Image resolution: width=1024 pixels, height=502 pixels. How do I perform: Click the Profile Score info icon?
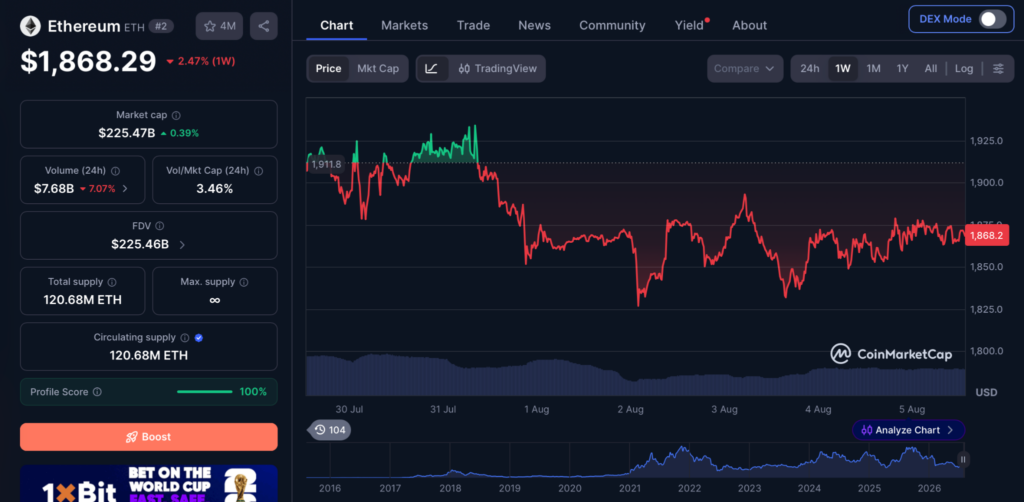97,392
